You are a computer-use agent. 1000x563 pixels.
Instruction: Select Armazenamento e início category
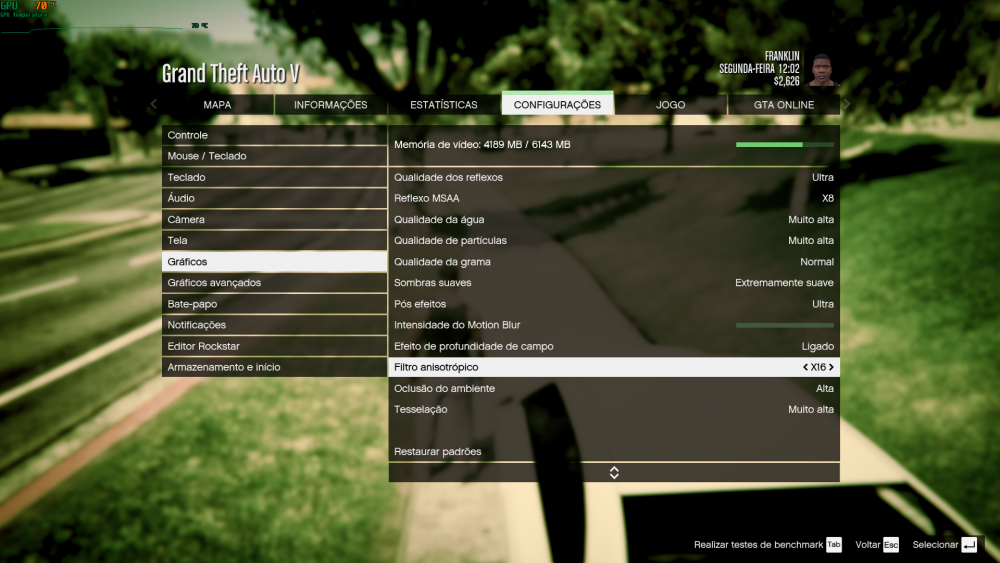tap(274, 367)
